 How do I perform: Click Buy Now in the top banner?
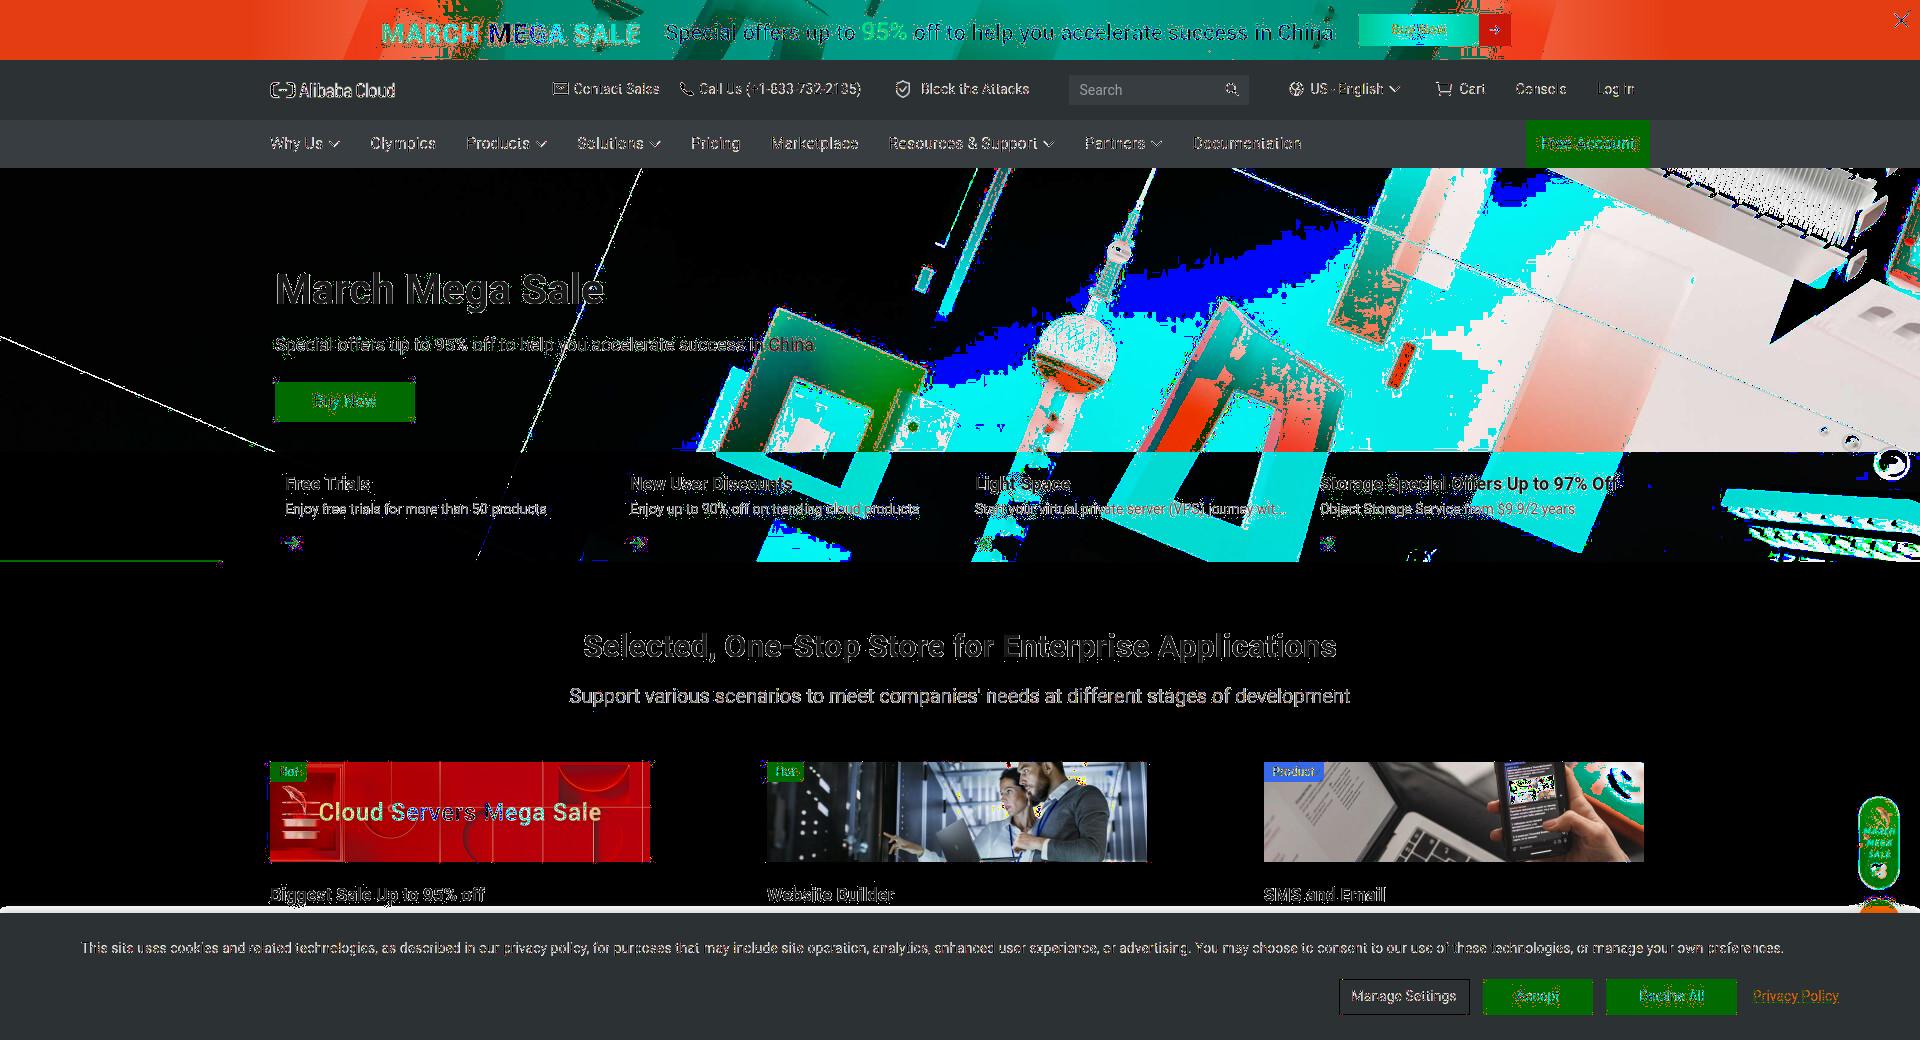tap(1418, 30)
